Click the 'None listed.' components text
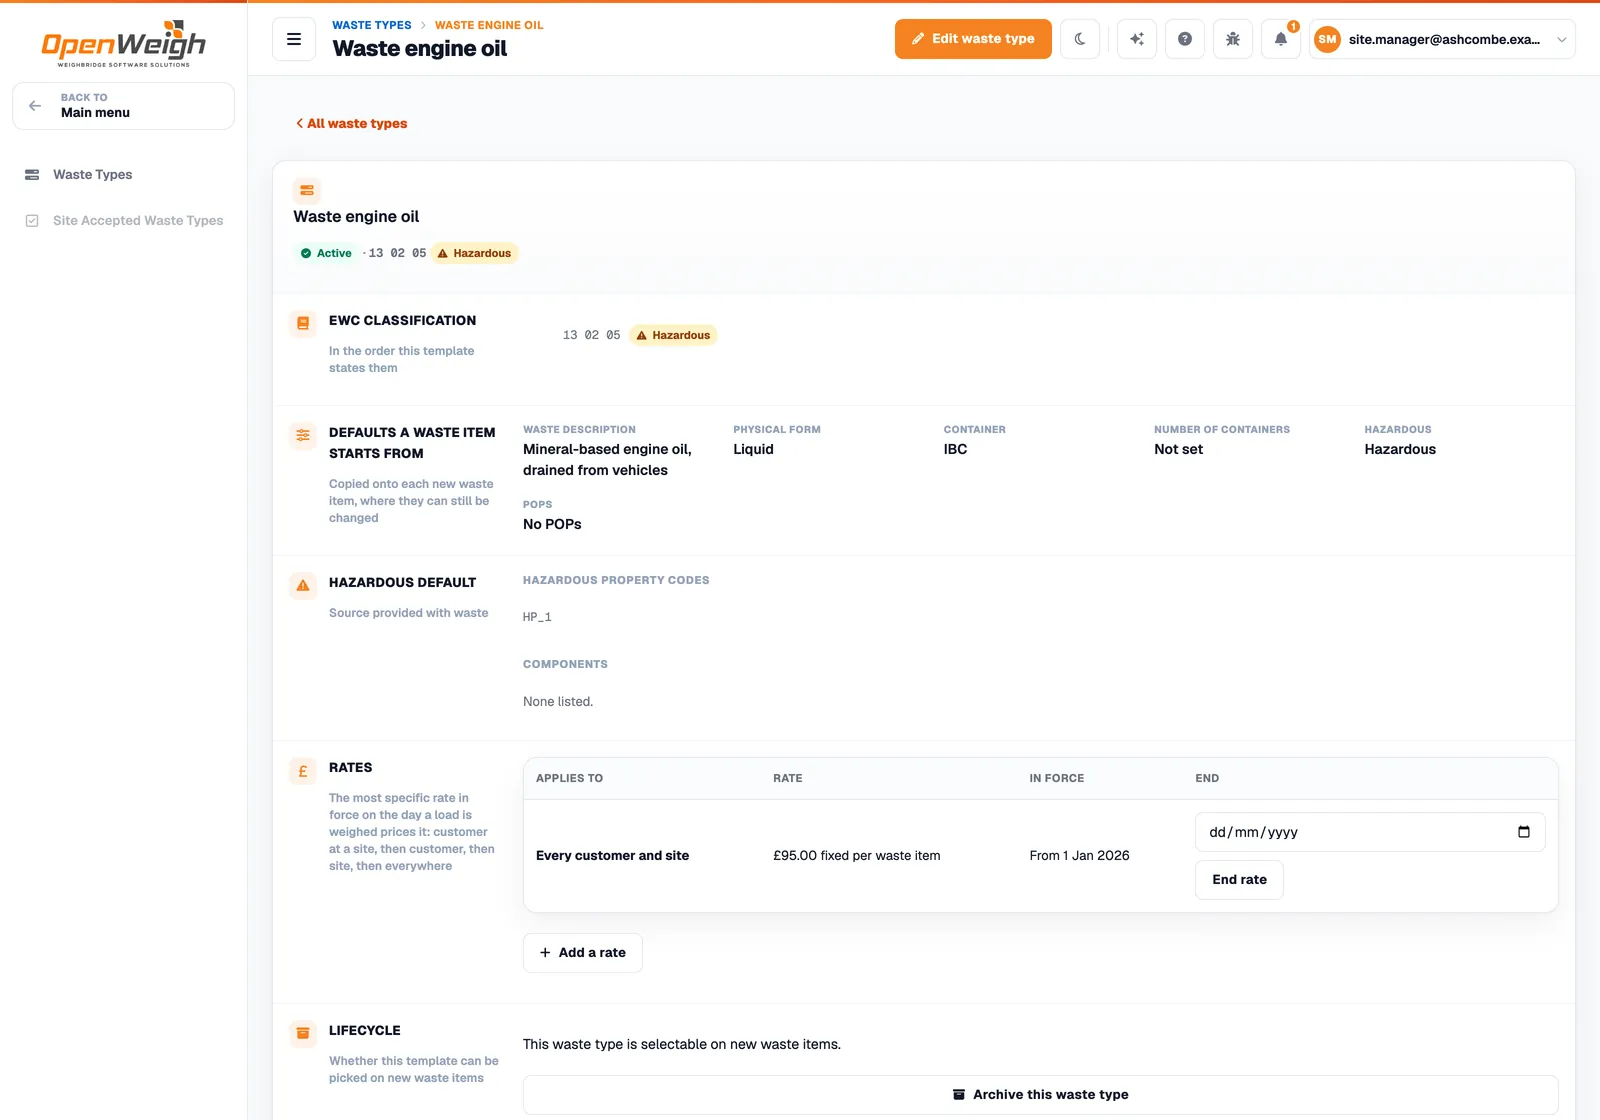Screen dimensions: 1600x1120 pyautogui.click(x=558, y=702)
